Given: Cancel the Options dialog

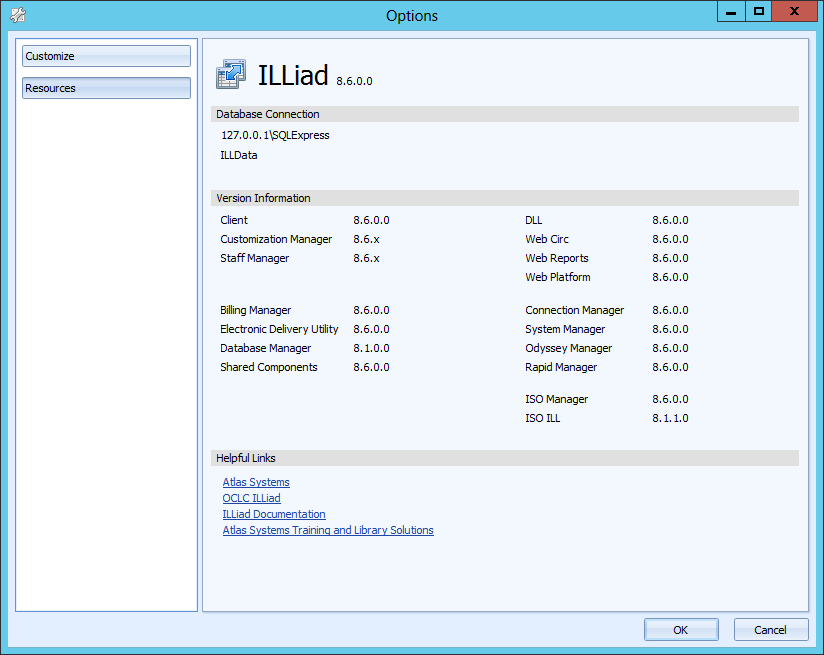Looking at the screenshot, I should click(x=771, y=630).
